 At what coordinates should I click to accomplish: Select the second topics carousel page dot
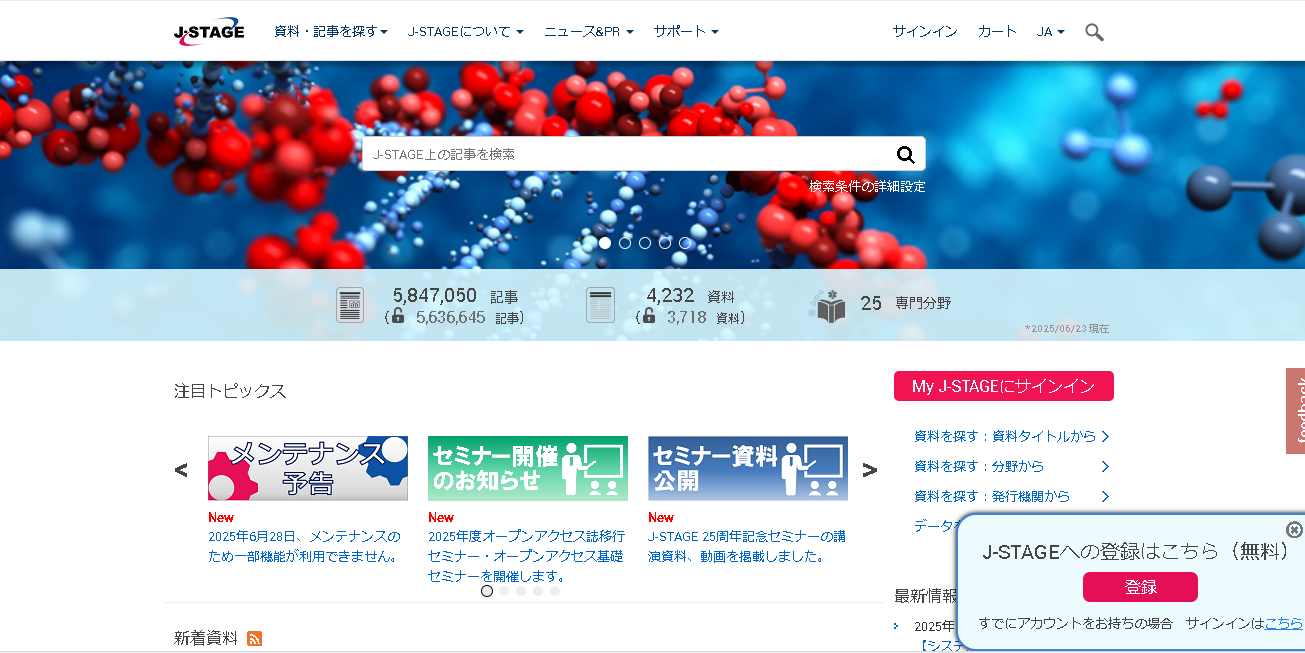pyautogui.click(x=504, y=591)
